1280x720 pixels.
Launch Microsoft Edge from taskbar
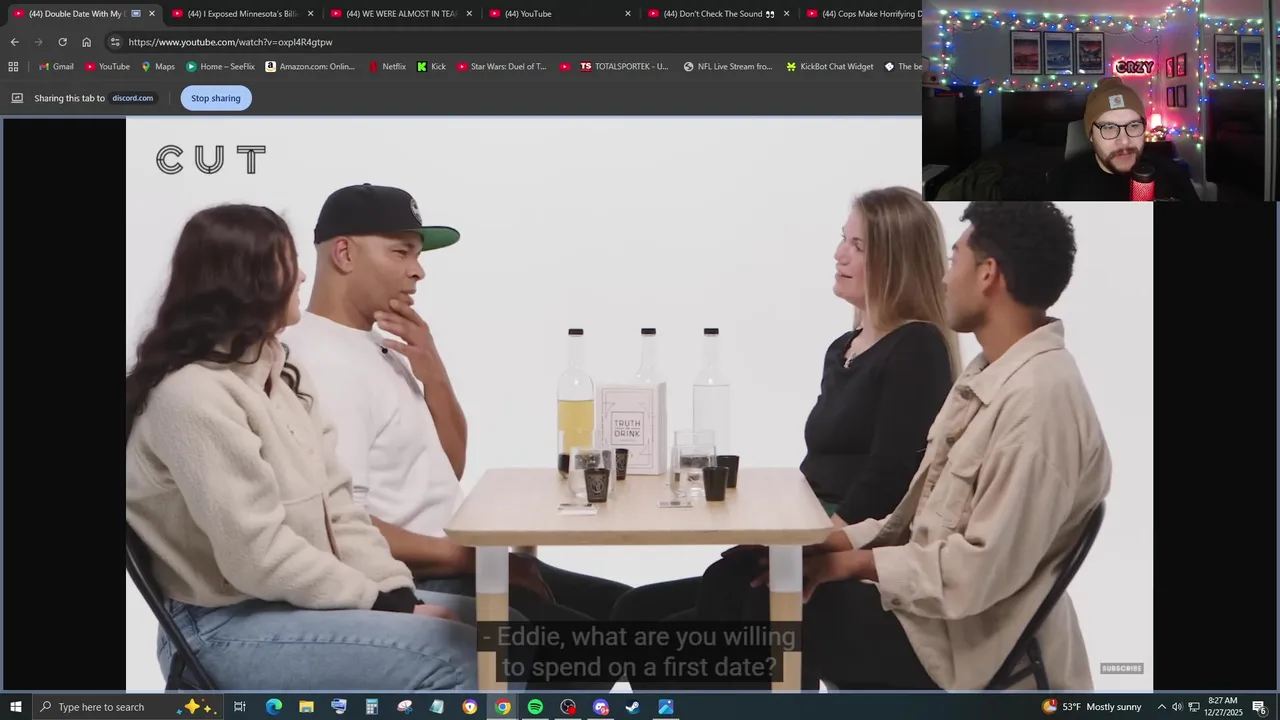(273, 707)
